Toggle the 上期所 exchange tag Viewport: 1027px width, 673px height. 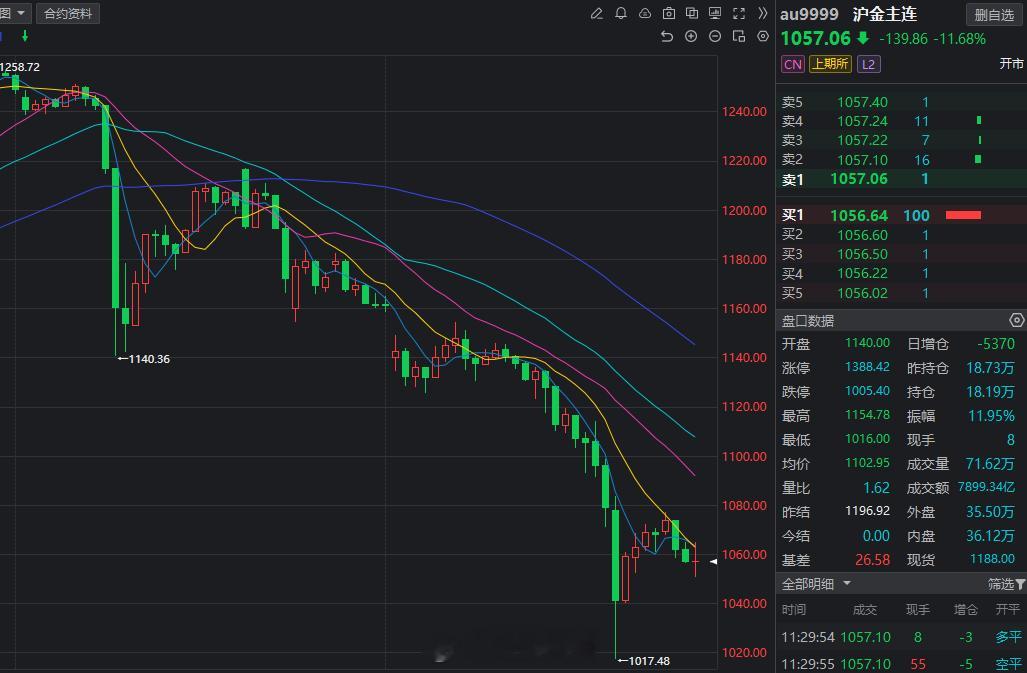[831, 63]
